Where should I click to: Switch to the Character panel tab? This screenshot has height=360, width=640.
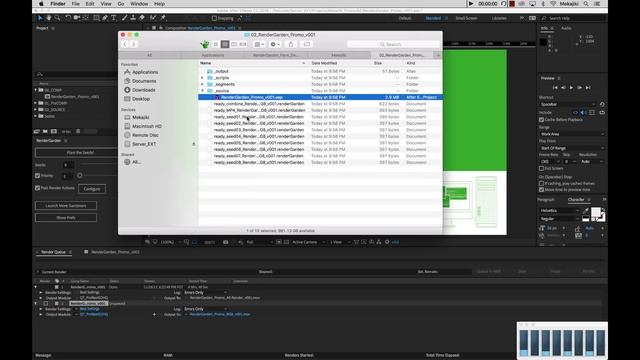tap(576, 200)
